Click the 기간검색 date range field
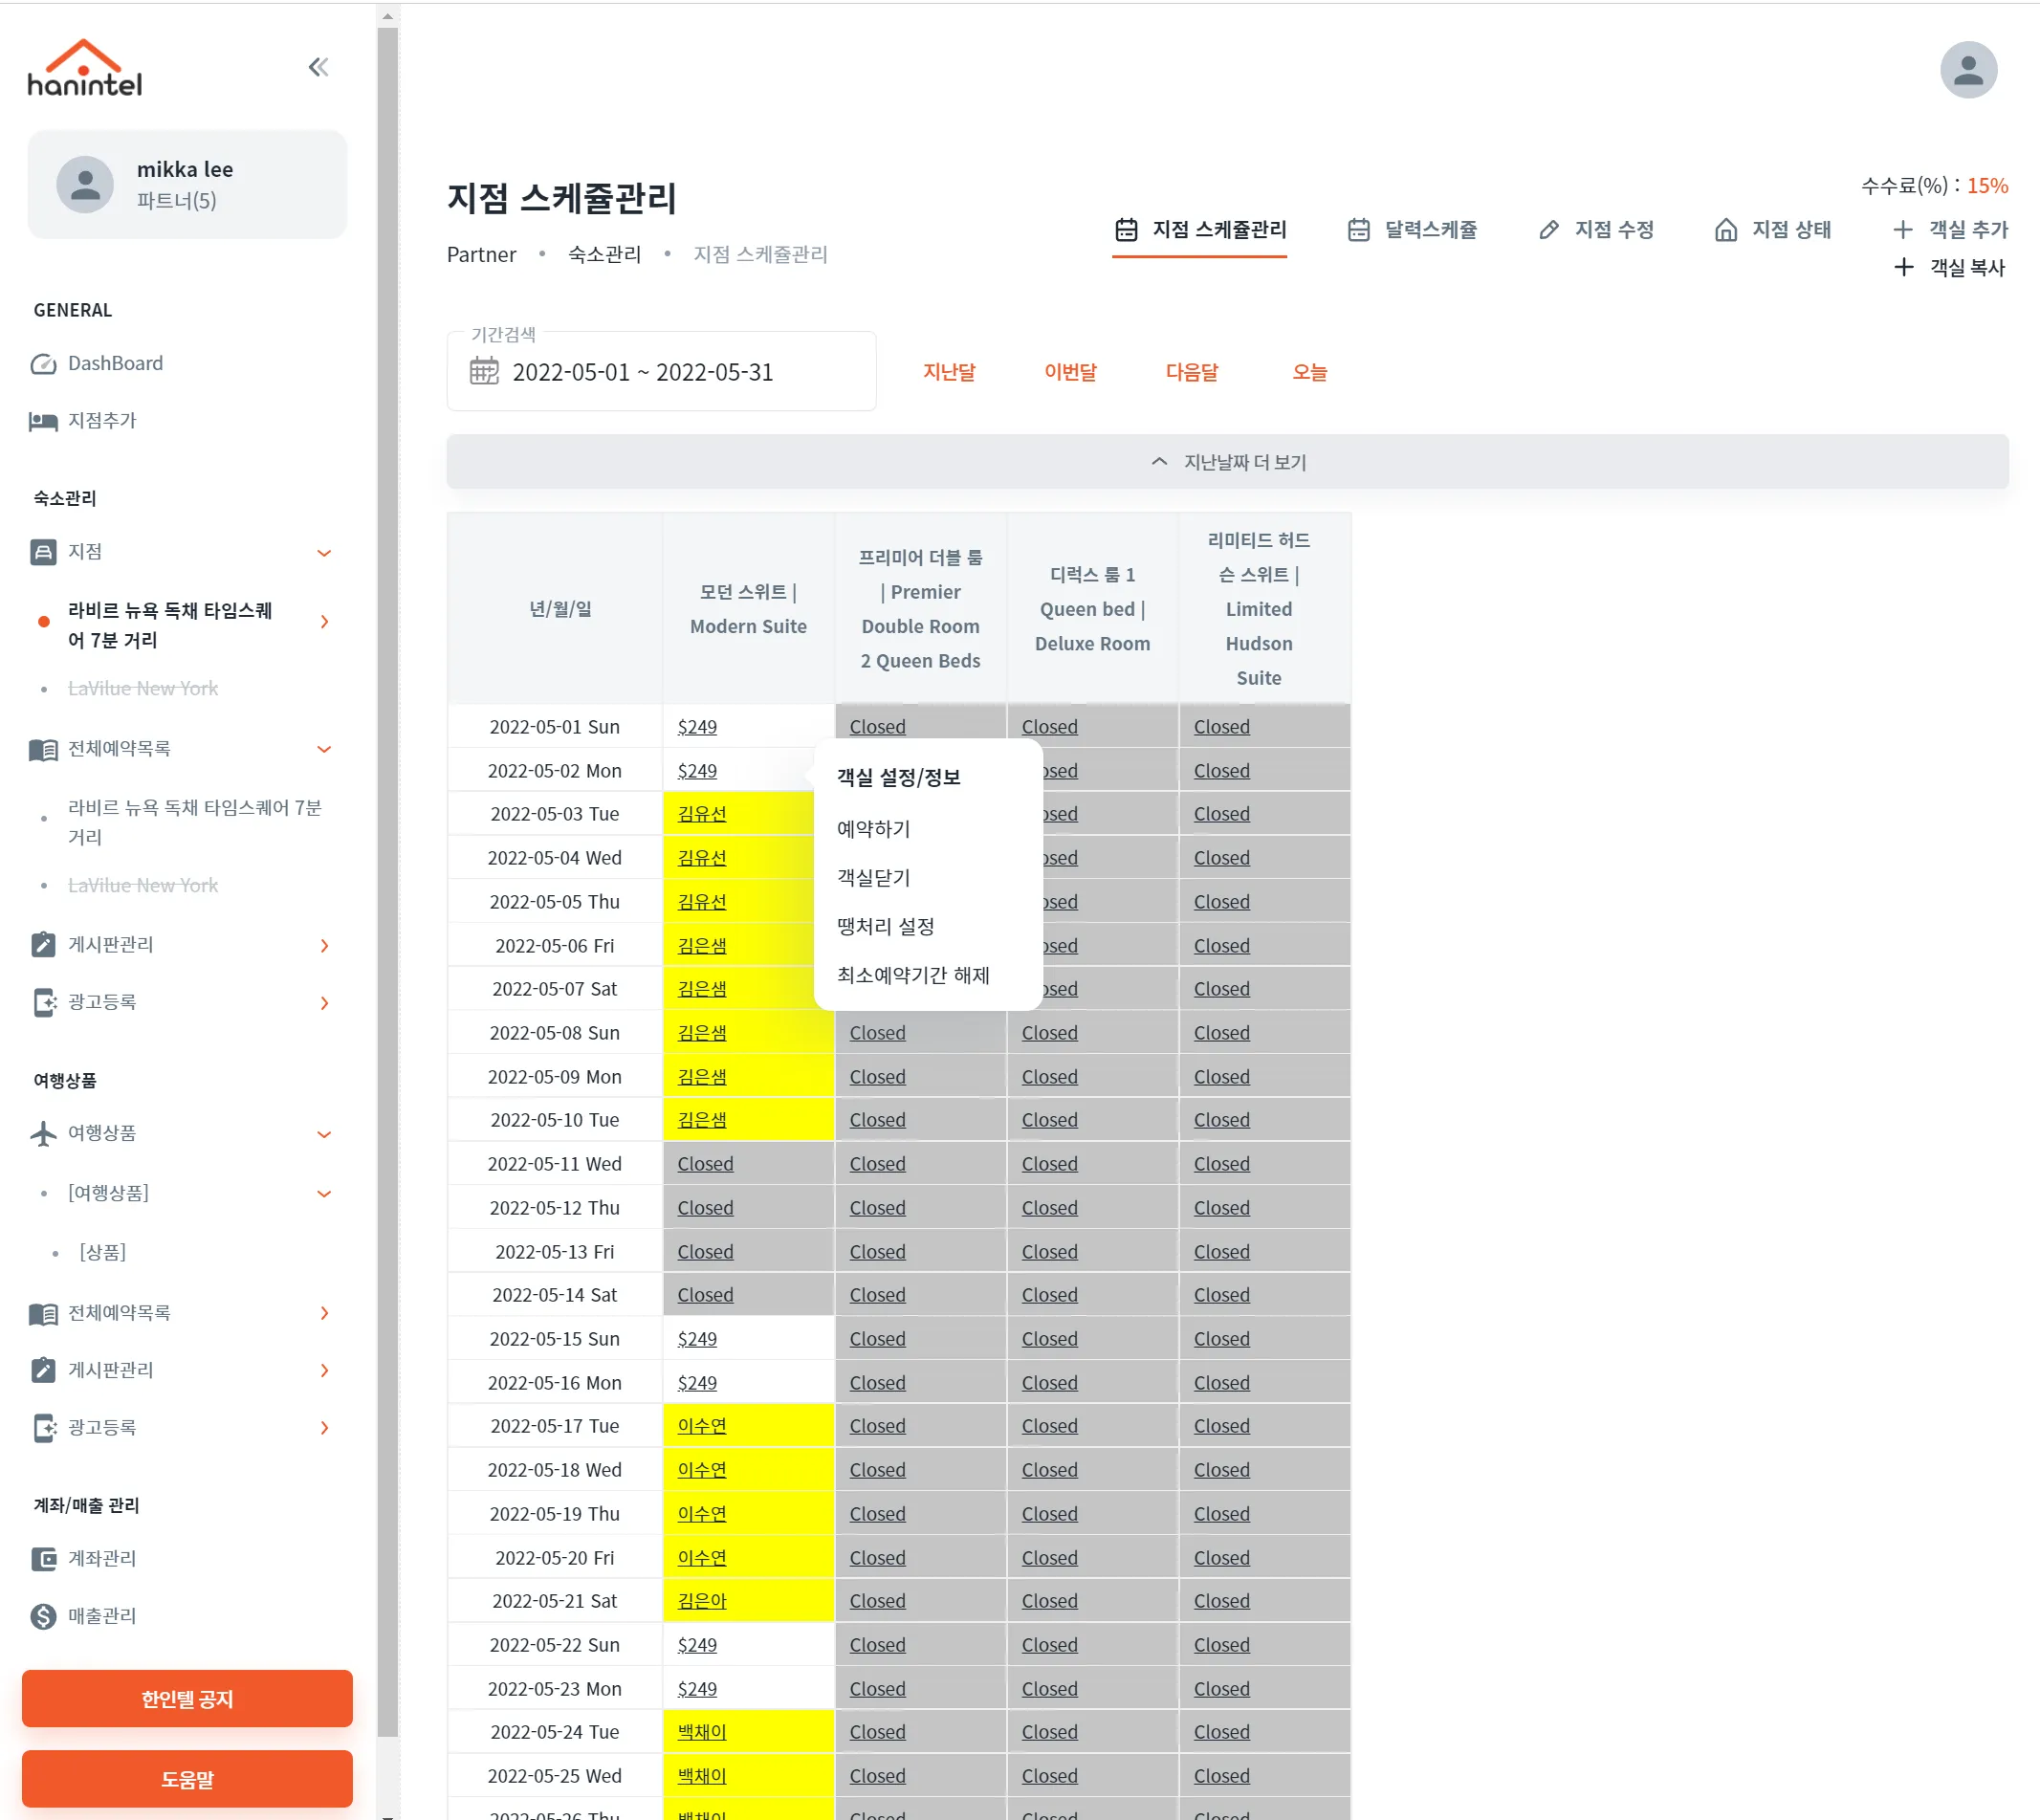Image resolution: width=2040 pixels, height=1820 pixels. click(661, 371)
